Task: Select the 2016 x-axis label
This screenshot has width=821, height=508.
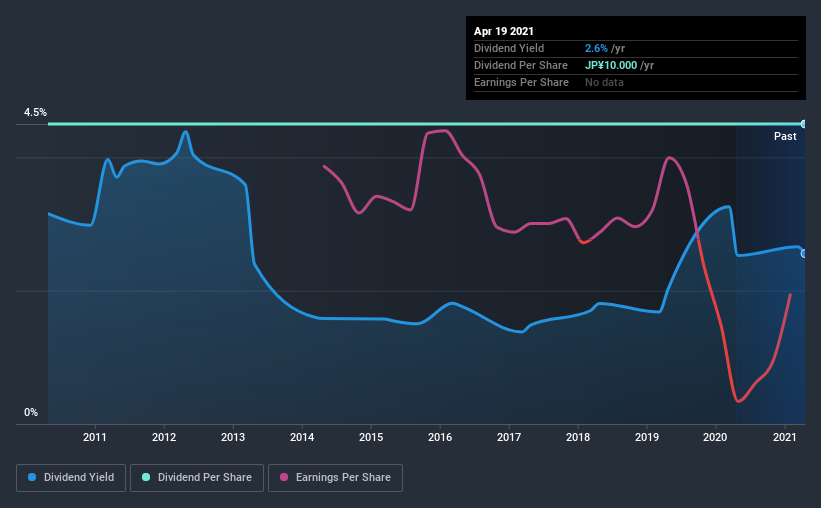Action: pos(440,437)
